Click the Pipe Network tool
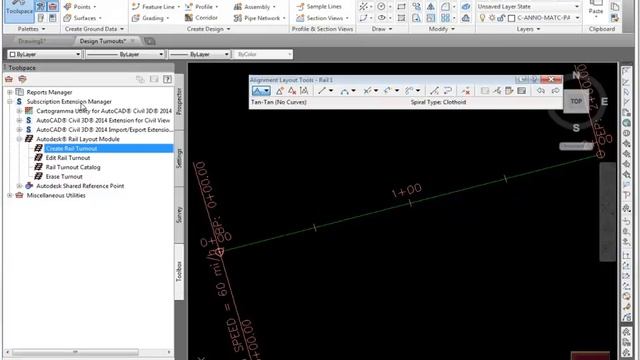 coord(259,18)
